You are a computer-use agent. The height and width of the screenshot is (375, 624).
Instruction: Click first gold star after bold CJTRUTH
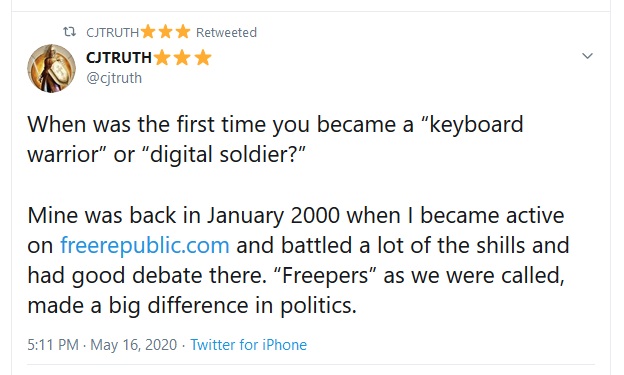pyautogui.click(x=162, y=58)
